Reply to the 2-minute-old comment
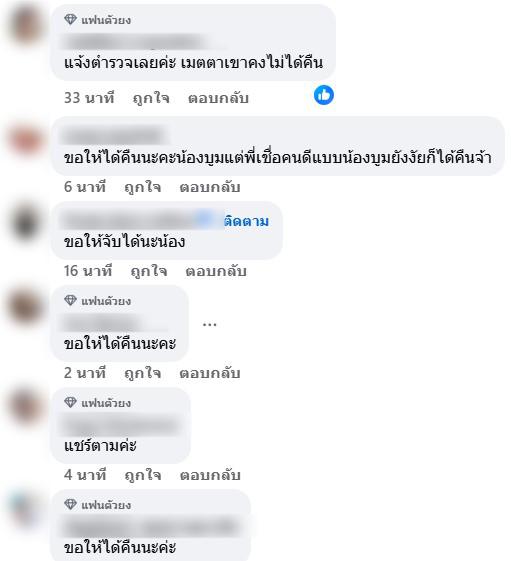 [210, 373]
